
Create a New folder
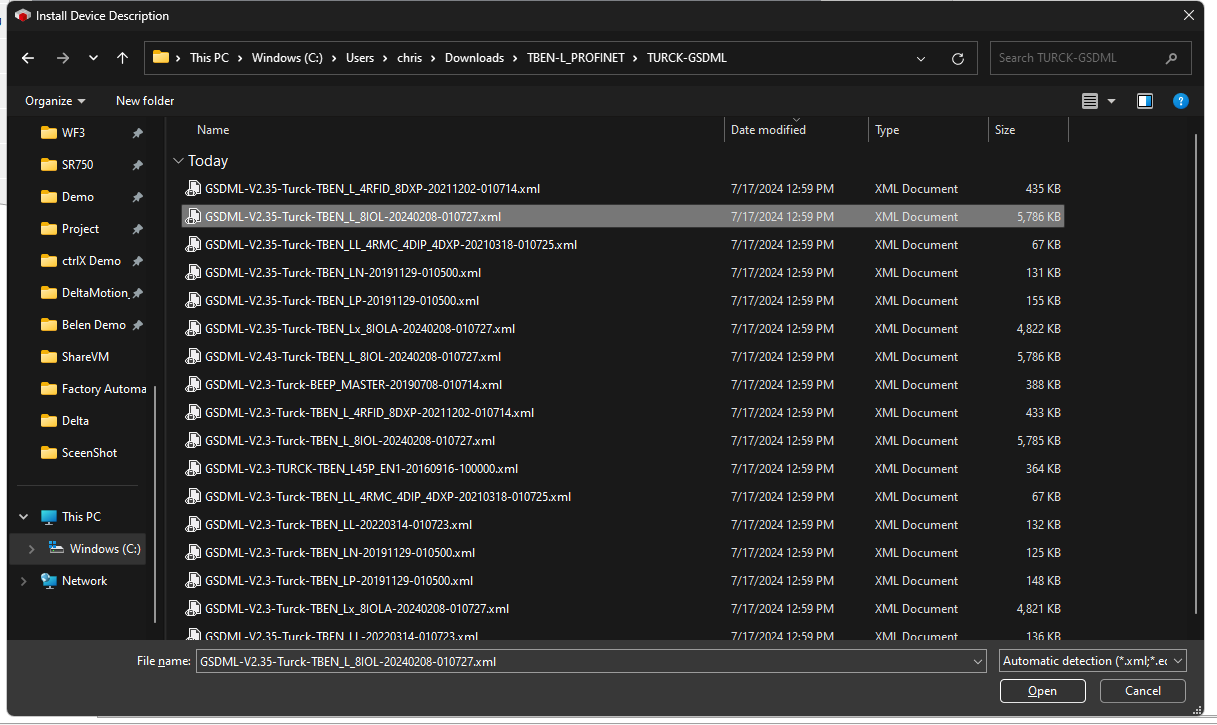coord(145,101)
